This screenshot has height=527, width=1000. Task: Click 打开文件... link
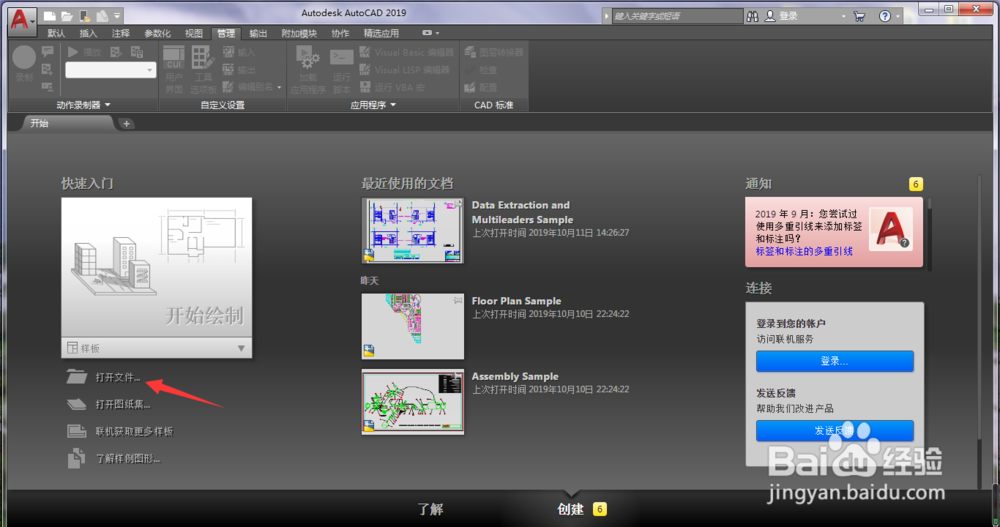(x=118, y=377)
